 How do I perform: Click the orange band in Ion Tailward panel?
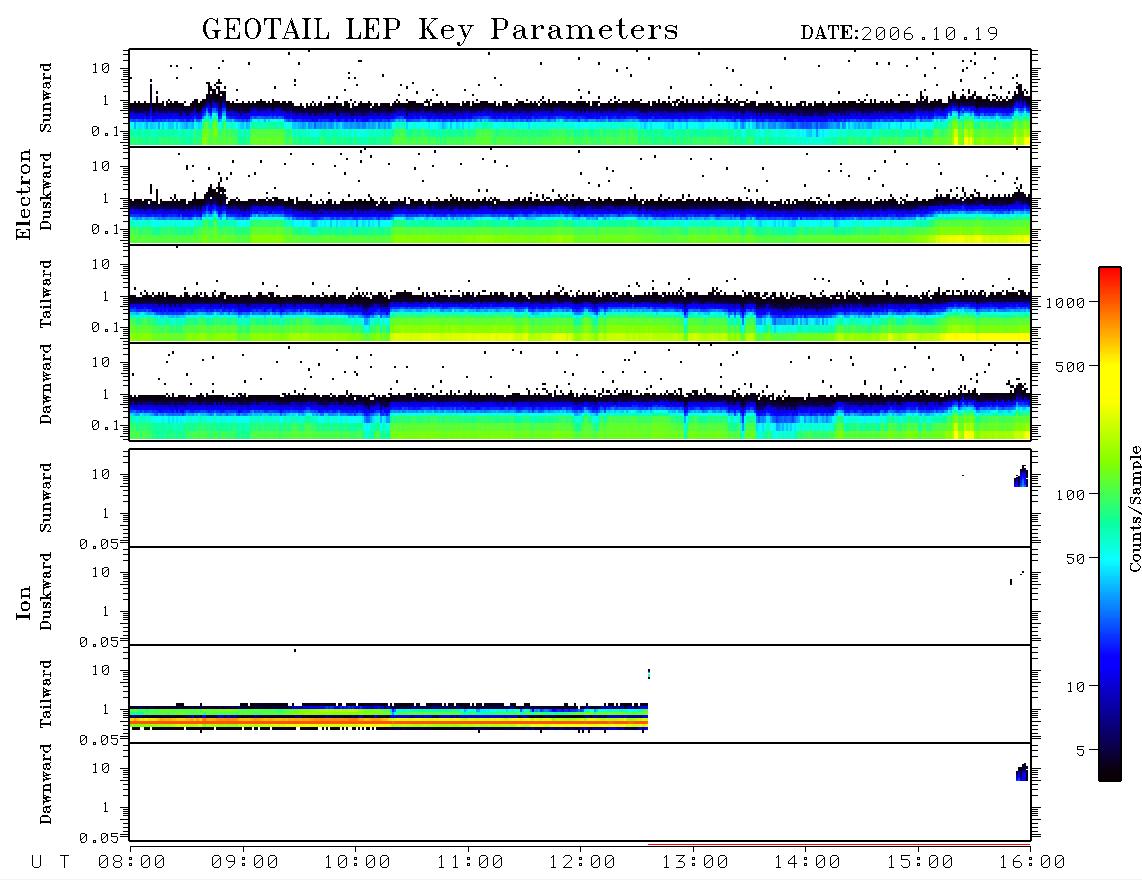pyautogui.click(x=388, y=723)
